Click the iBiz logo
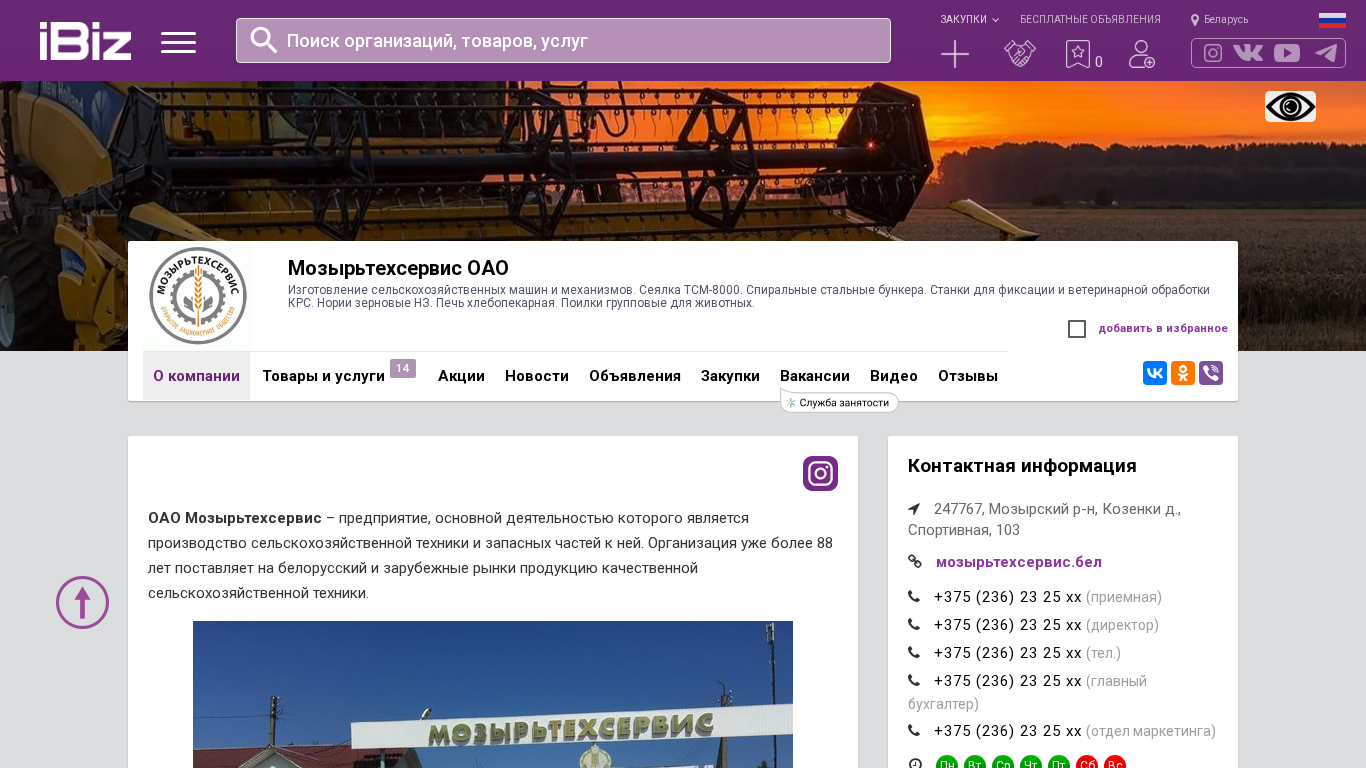1366x768 pixels. (85, 41)
